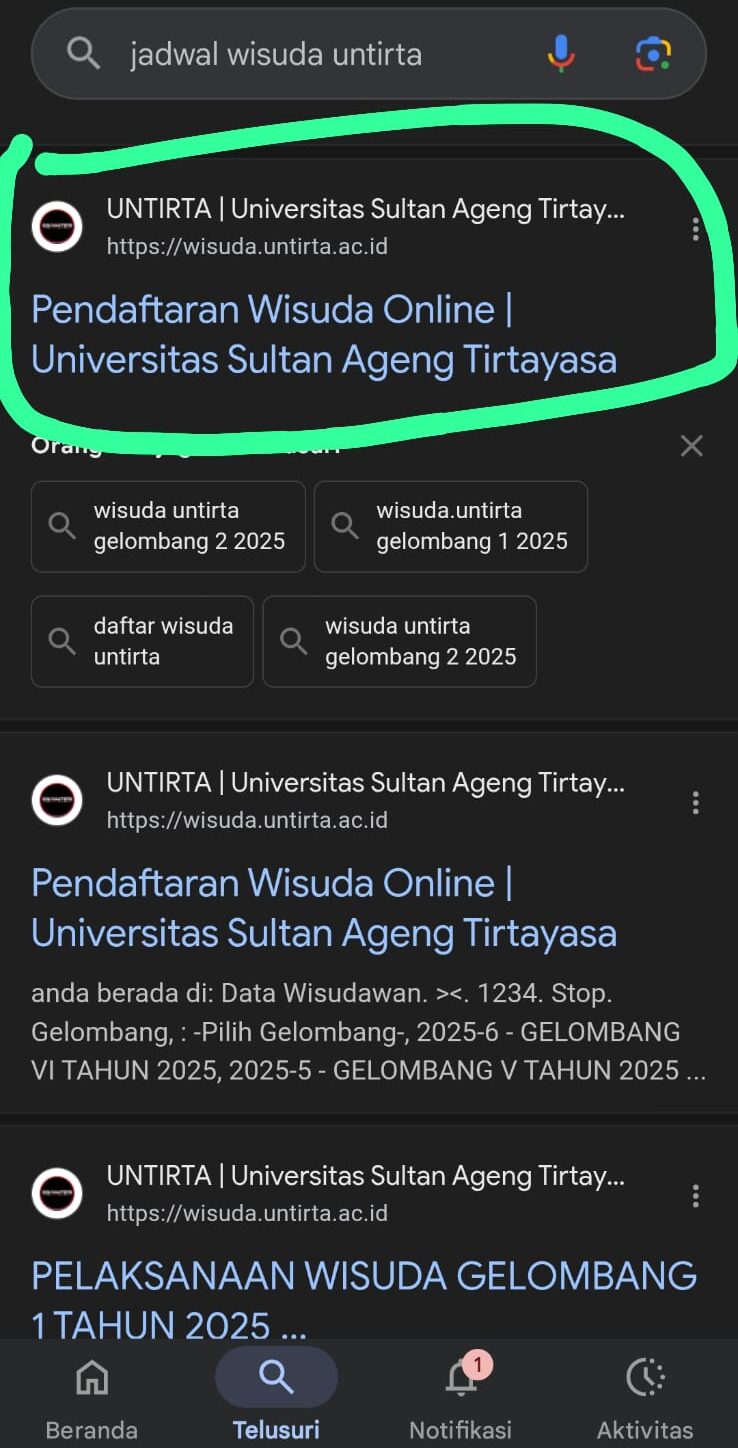This screenshot has width=738, height=1448.
Task: Open three-dot menu of first result
Action: coord(695,230)
